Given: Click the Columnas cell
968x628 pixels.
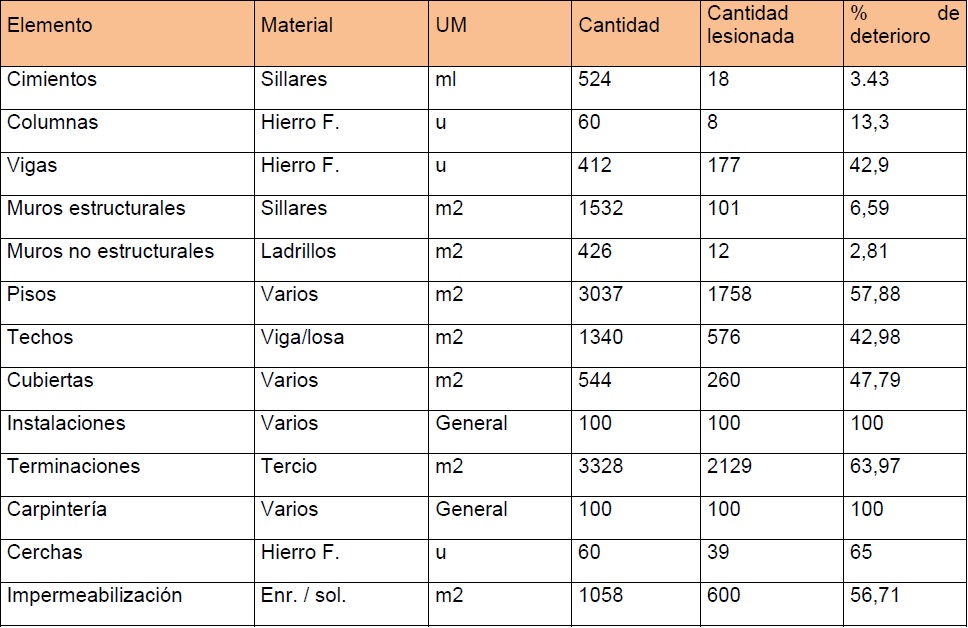Looking at the screenshot, I should coord(53,122).
